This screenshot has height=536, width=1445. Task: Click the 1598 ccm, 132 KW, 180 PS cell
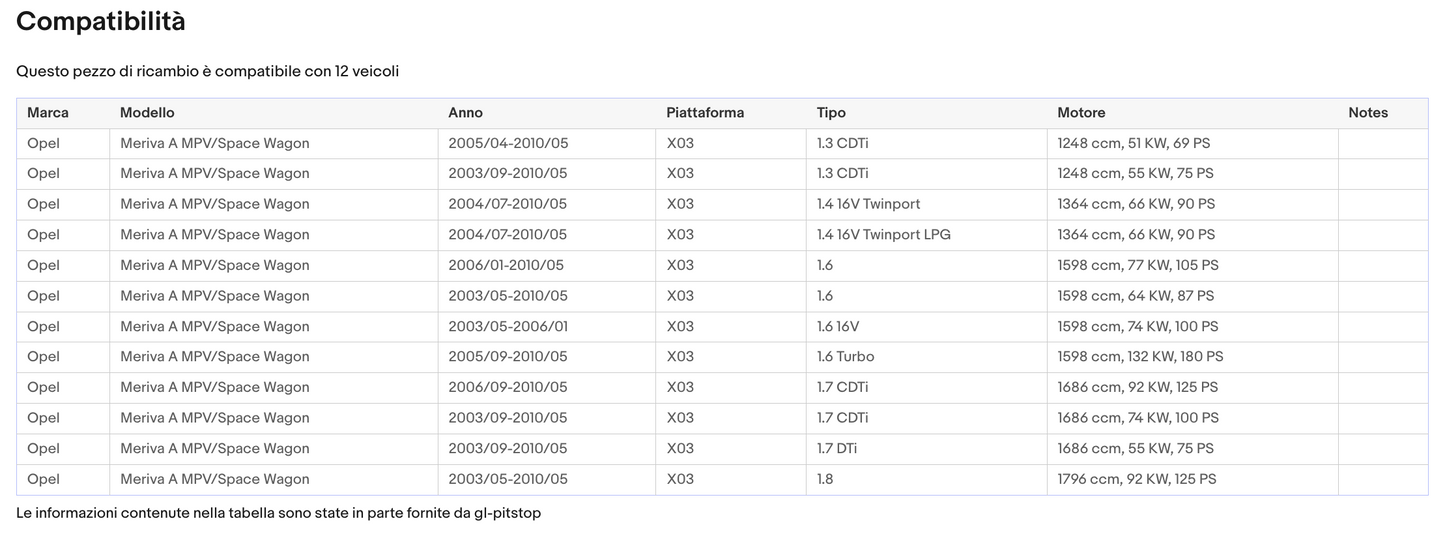[x=1140, y=357]
